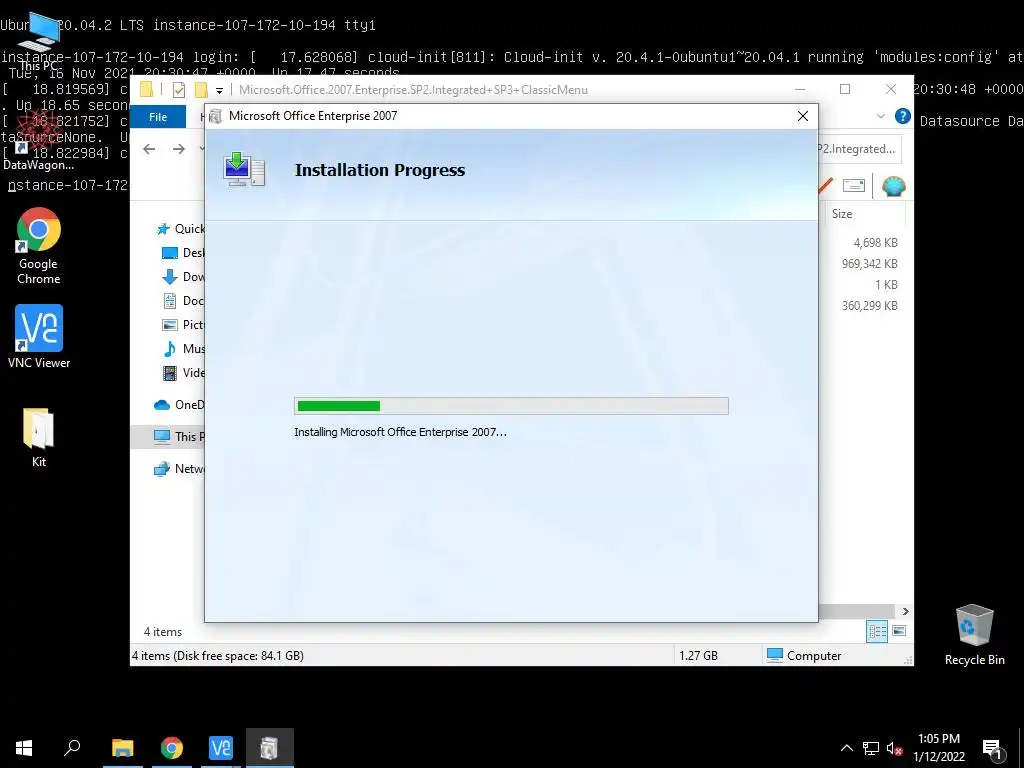Click Installation Progress heading

coord(380,170)
